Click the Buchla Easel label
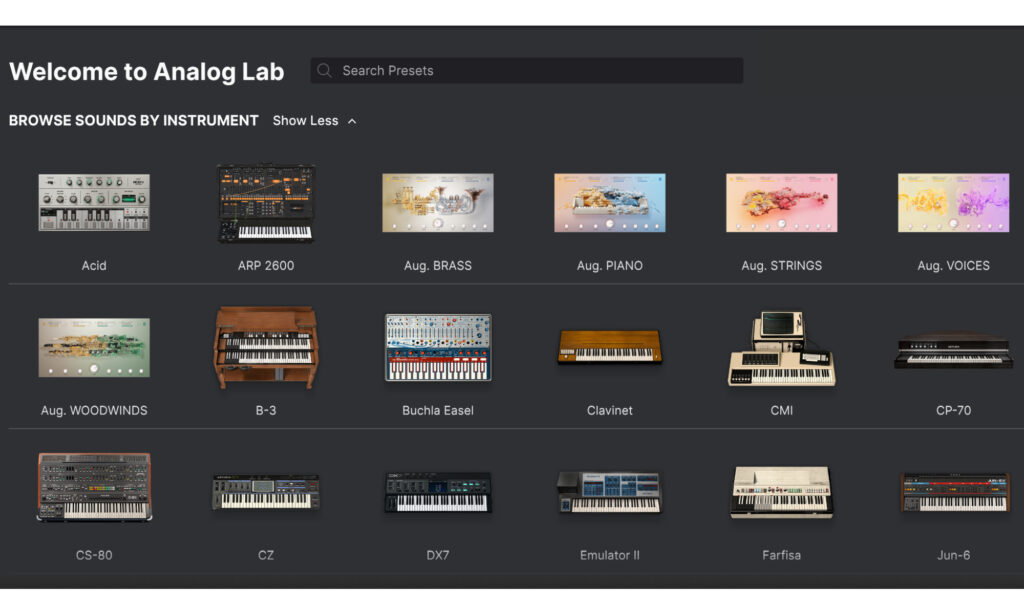Screen dimensions: 1024x614 438,411
